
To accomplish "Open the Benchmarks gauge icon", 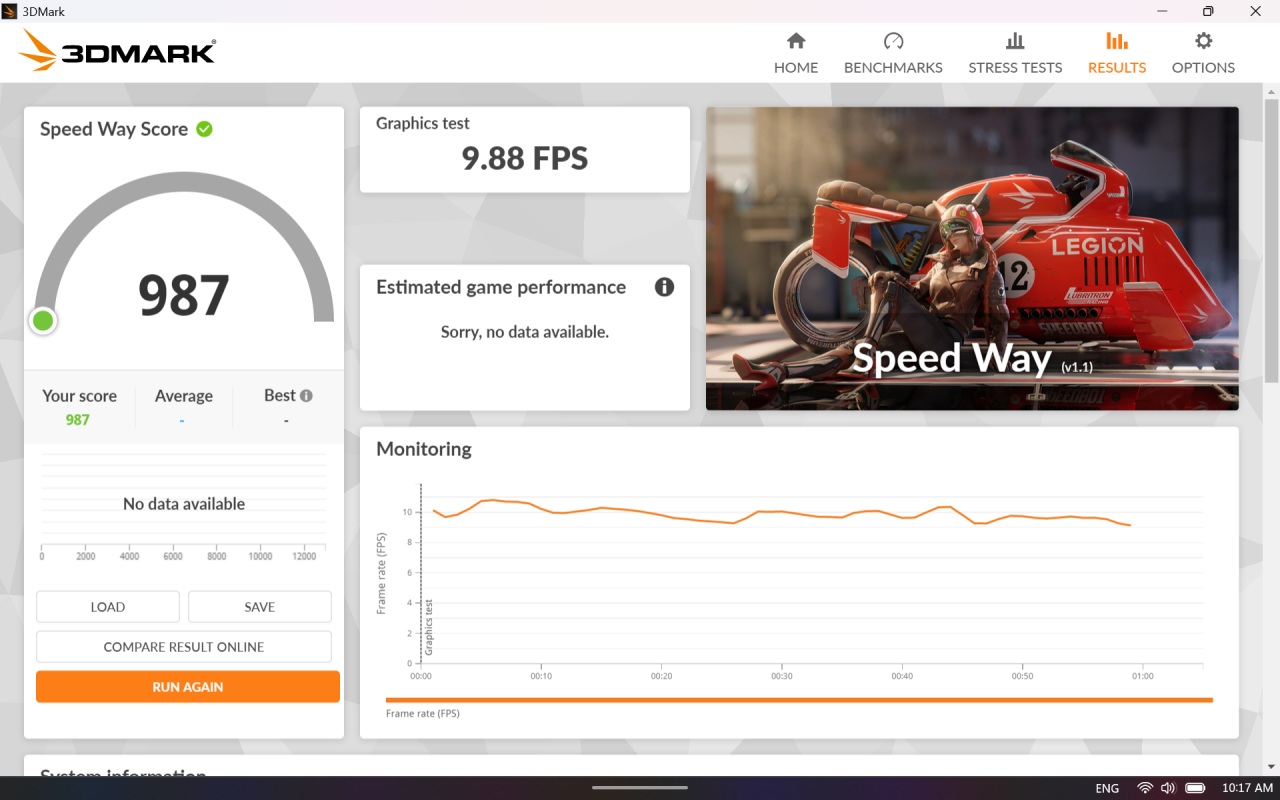I will click(x=893, y=41).
